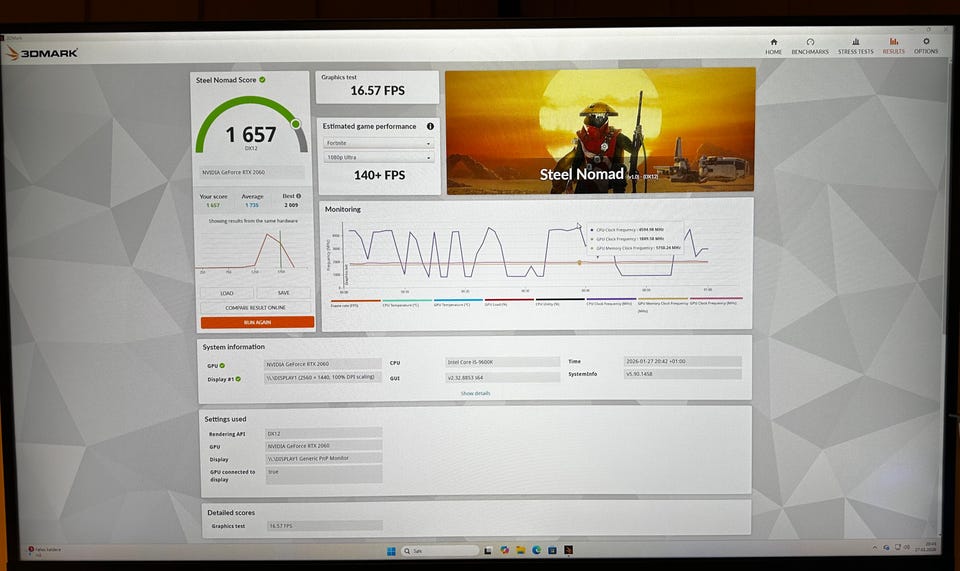The image size is (960, 571).
Task: Open Microsoft Store from the taskbar
Action: (x=552, y=550)
